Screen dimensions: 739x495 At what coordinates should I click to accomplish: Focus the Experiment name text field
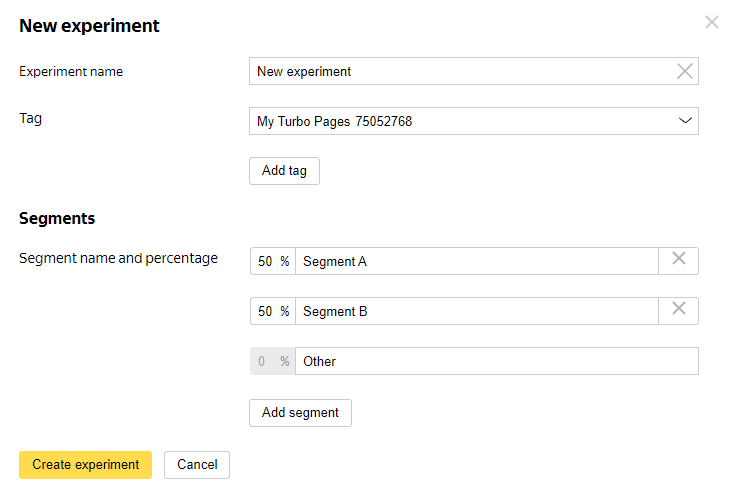(460, 71)
